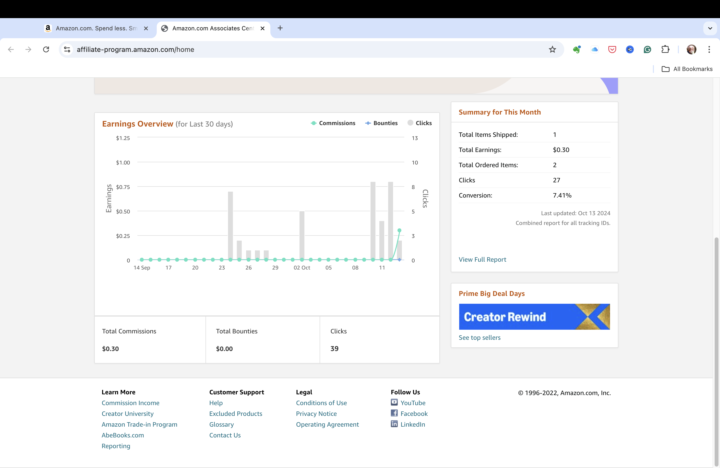Open the Grammarly extension icon
Viewport: 720px width, 468px height.
click(647, 50)
